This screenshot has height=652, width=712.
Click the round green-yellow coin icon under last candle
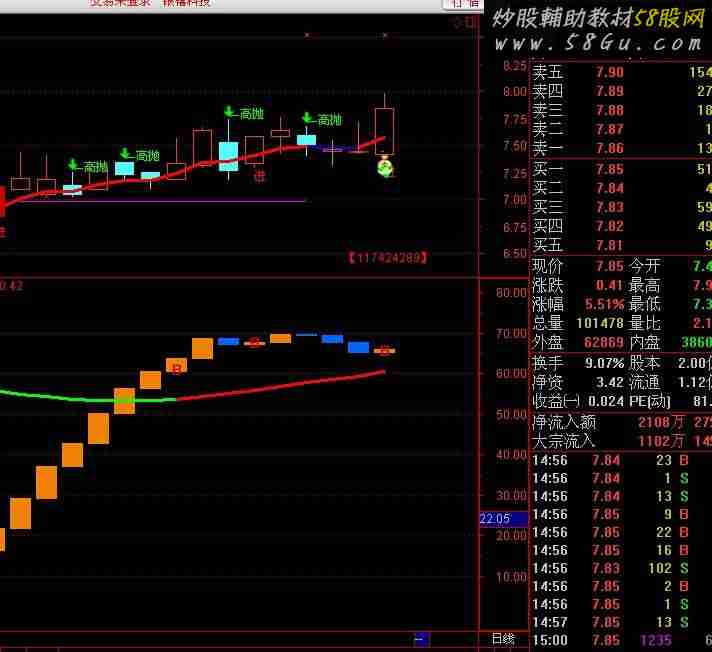(385, 167)
